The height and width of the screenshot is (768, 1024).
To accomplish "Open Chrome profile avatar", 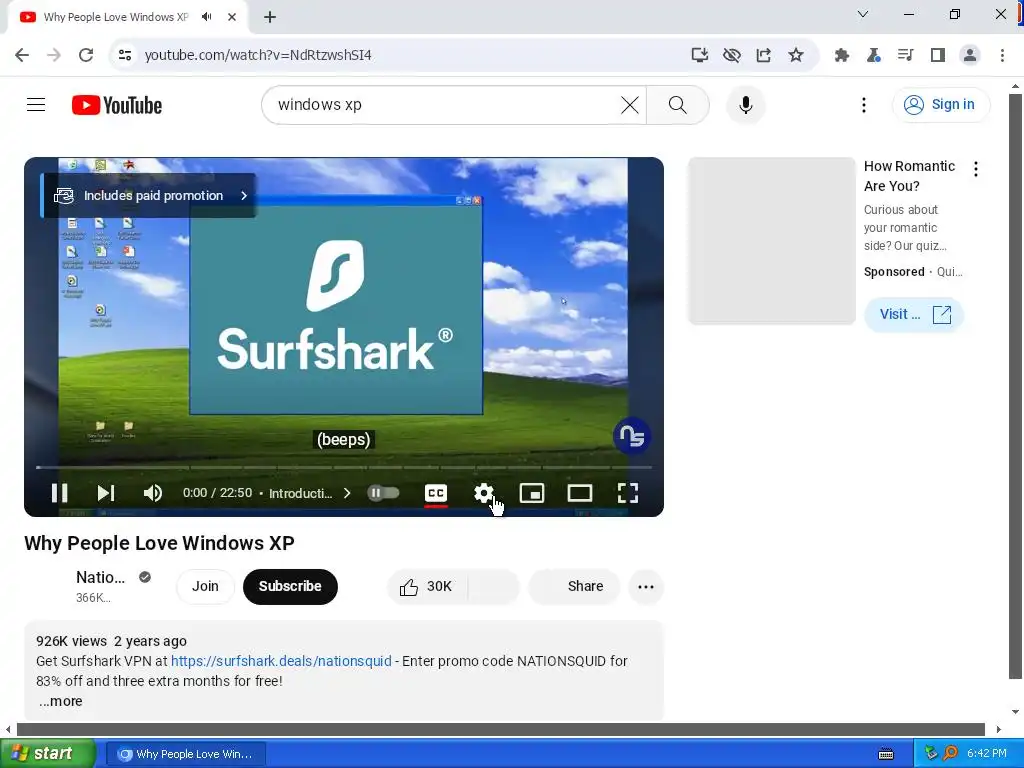I will click(x=970, y=55).
